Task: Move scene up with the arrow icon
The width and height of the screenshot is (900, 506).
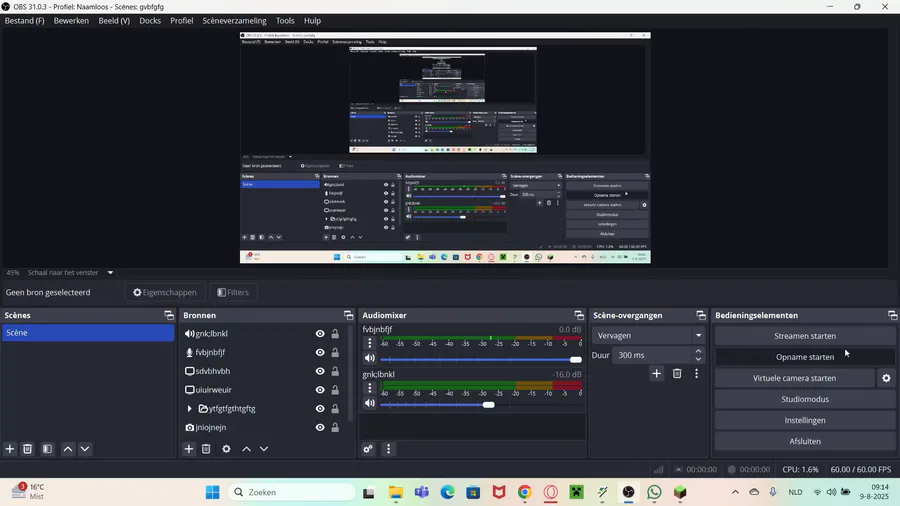Action: [x=68, y=449]
